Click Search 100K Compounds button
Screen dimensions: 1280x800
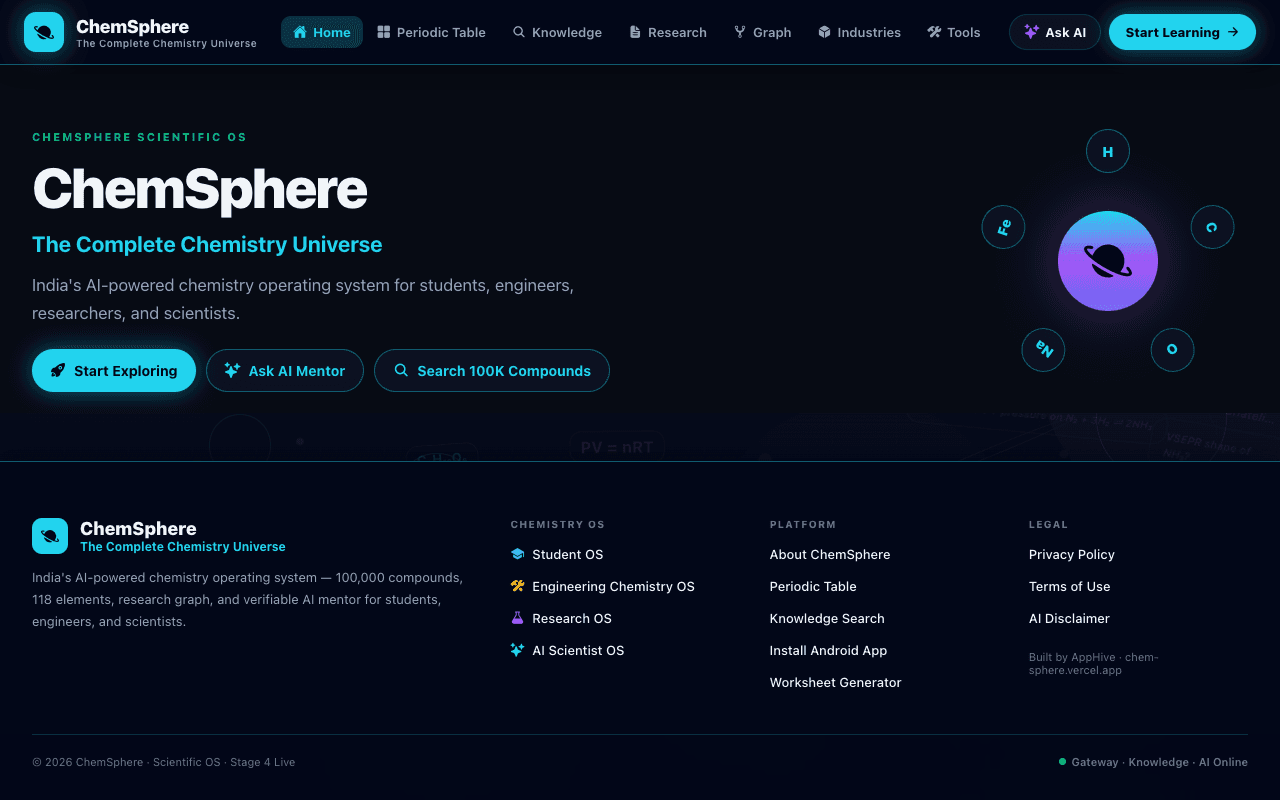point(492,370)
